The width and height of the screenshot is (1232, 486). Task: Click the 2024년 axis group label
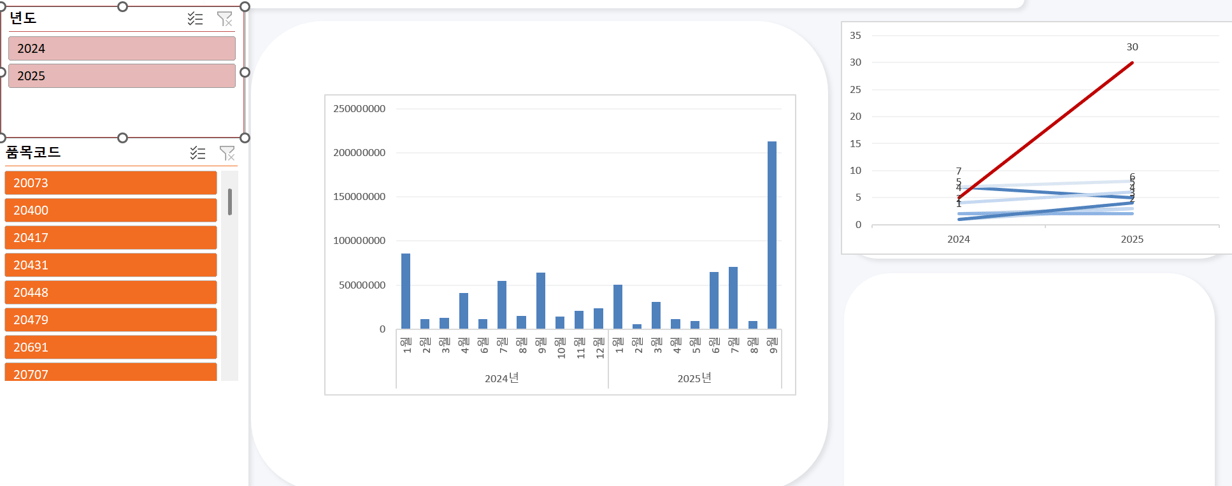[501, 378]
